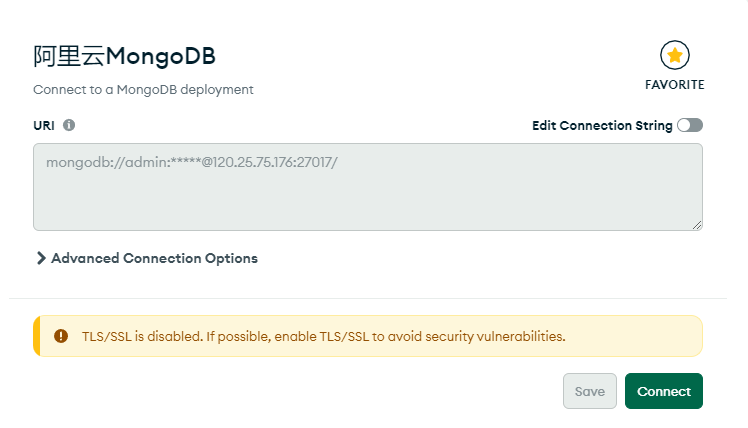Click the URI field label
This screenshot has width=748, height=428.
coord(43,126)
